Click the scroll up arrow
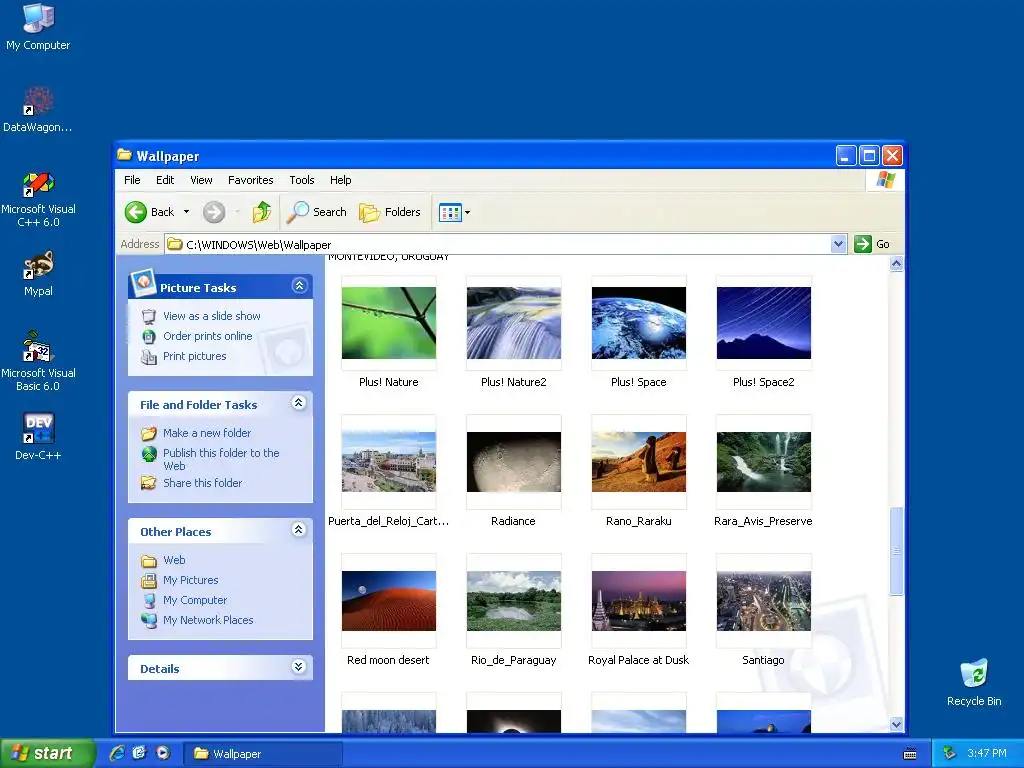 [897, 264]
